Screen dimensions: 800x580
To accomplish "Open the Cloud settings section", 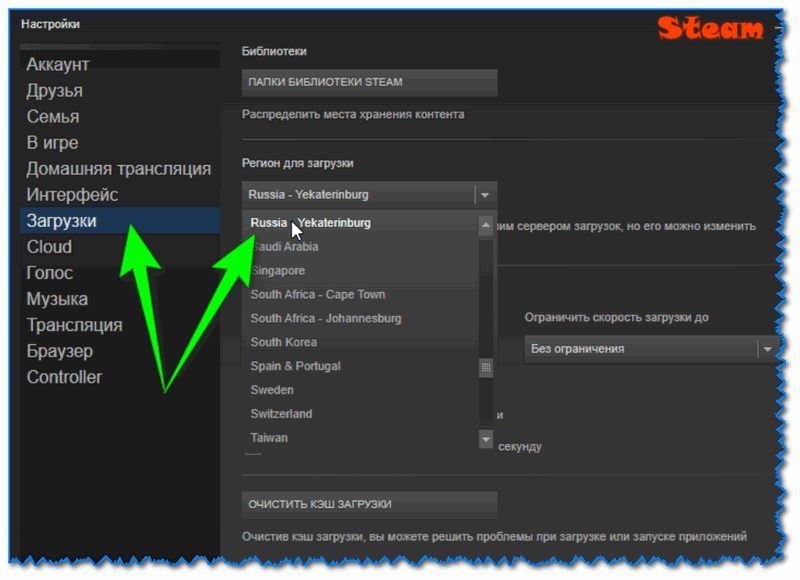I will pos(120,246).
